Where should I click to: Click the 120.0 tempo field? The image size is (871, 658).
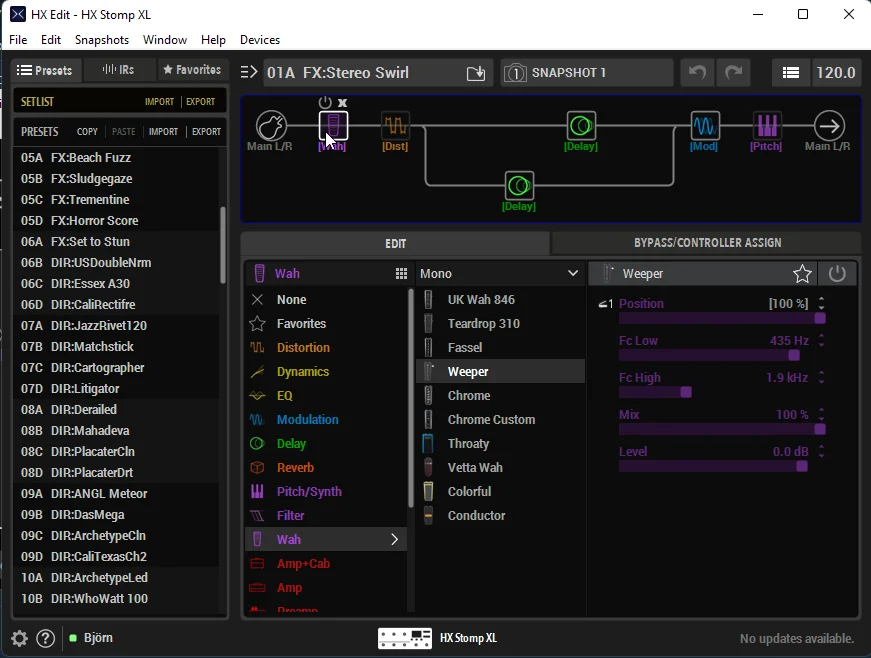[836, 73]
